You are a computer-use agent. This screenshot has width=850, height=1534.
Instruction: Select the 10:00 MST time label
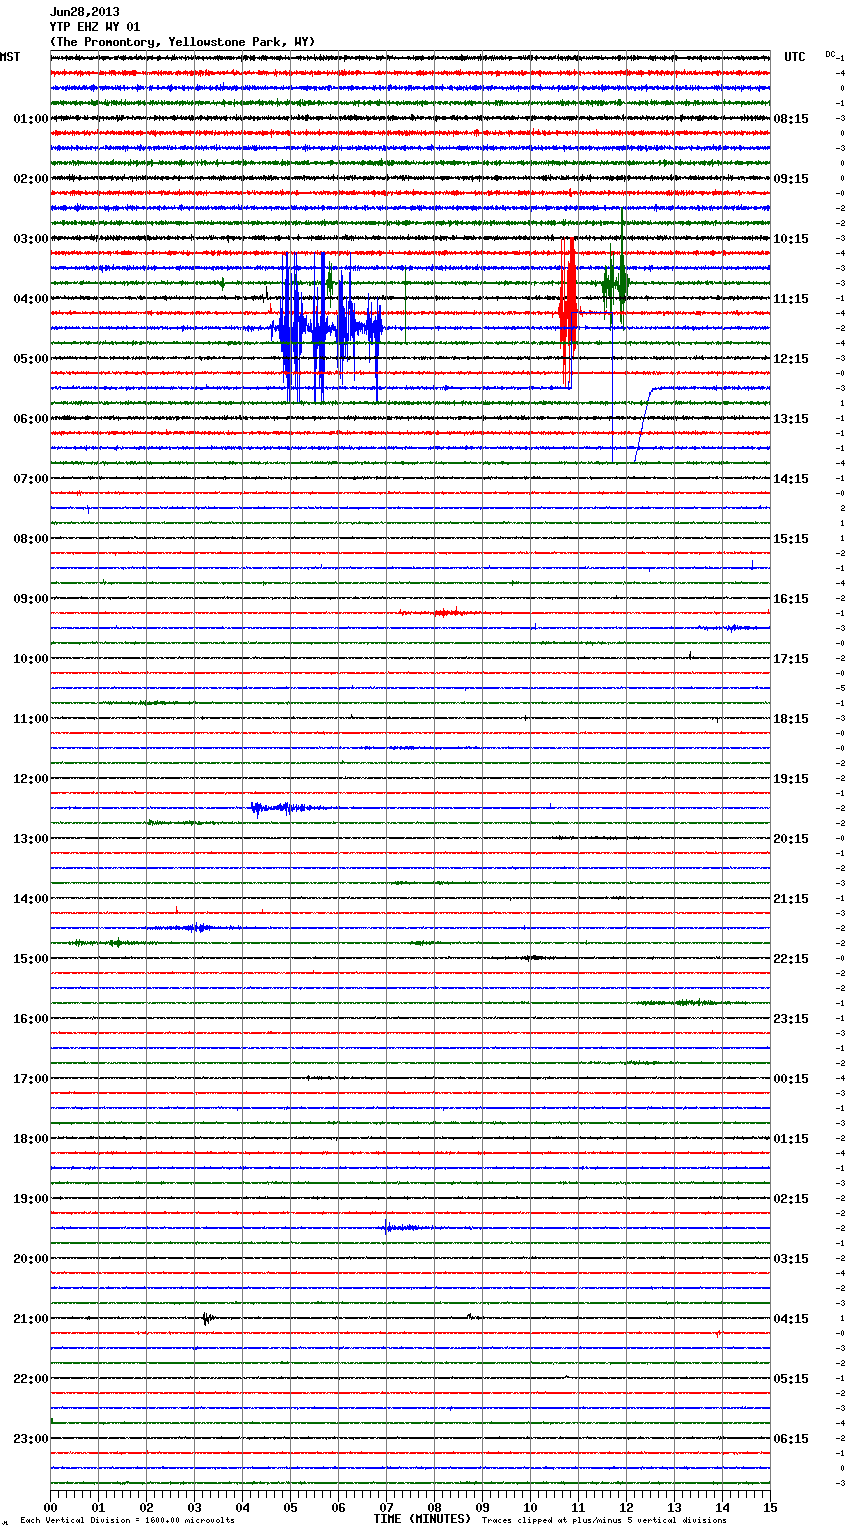[31, 659]
